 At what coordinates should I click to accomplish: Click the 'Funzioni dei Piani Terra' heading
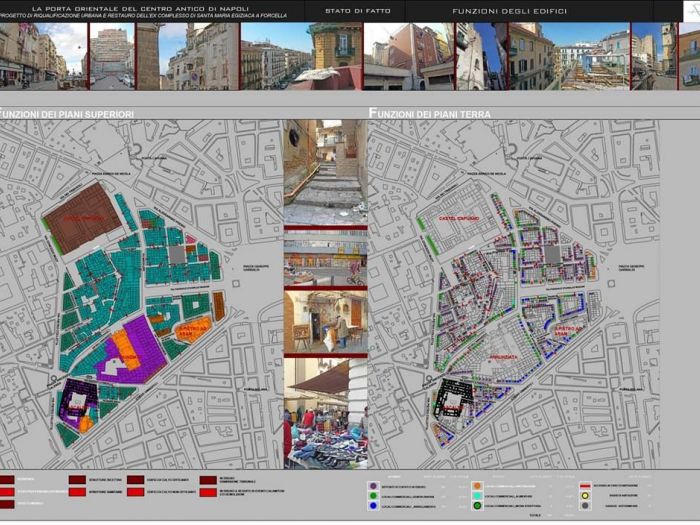coord(430,114)
